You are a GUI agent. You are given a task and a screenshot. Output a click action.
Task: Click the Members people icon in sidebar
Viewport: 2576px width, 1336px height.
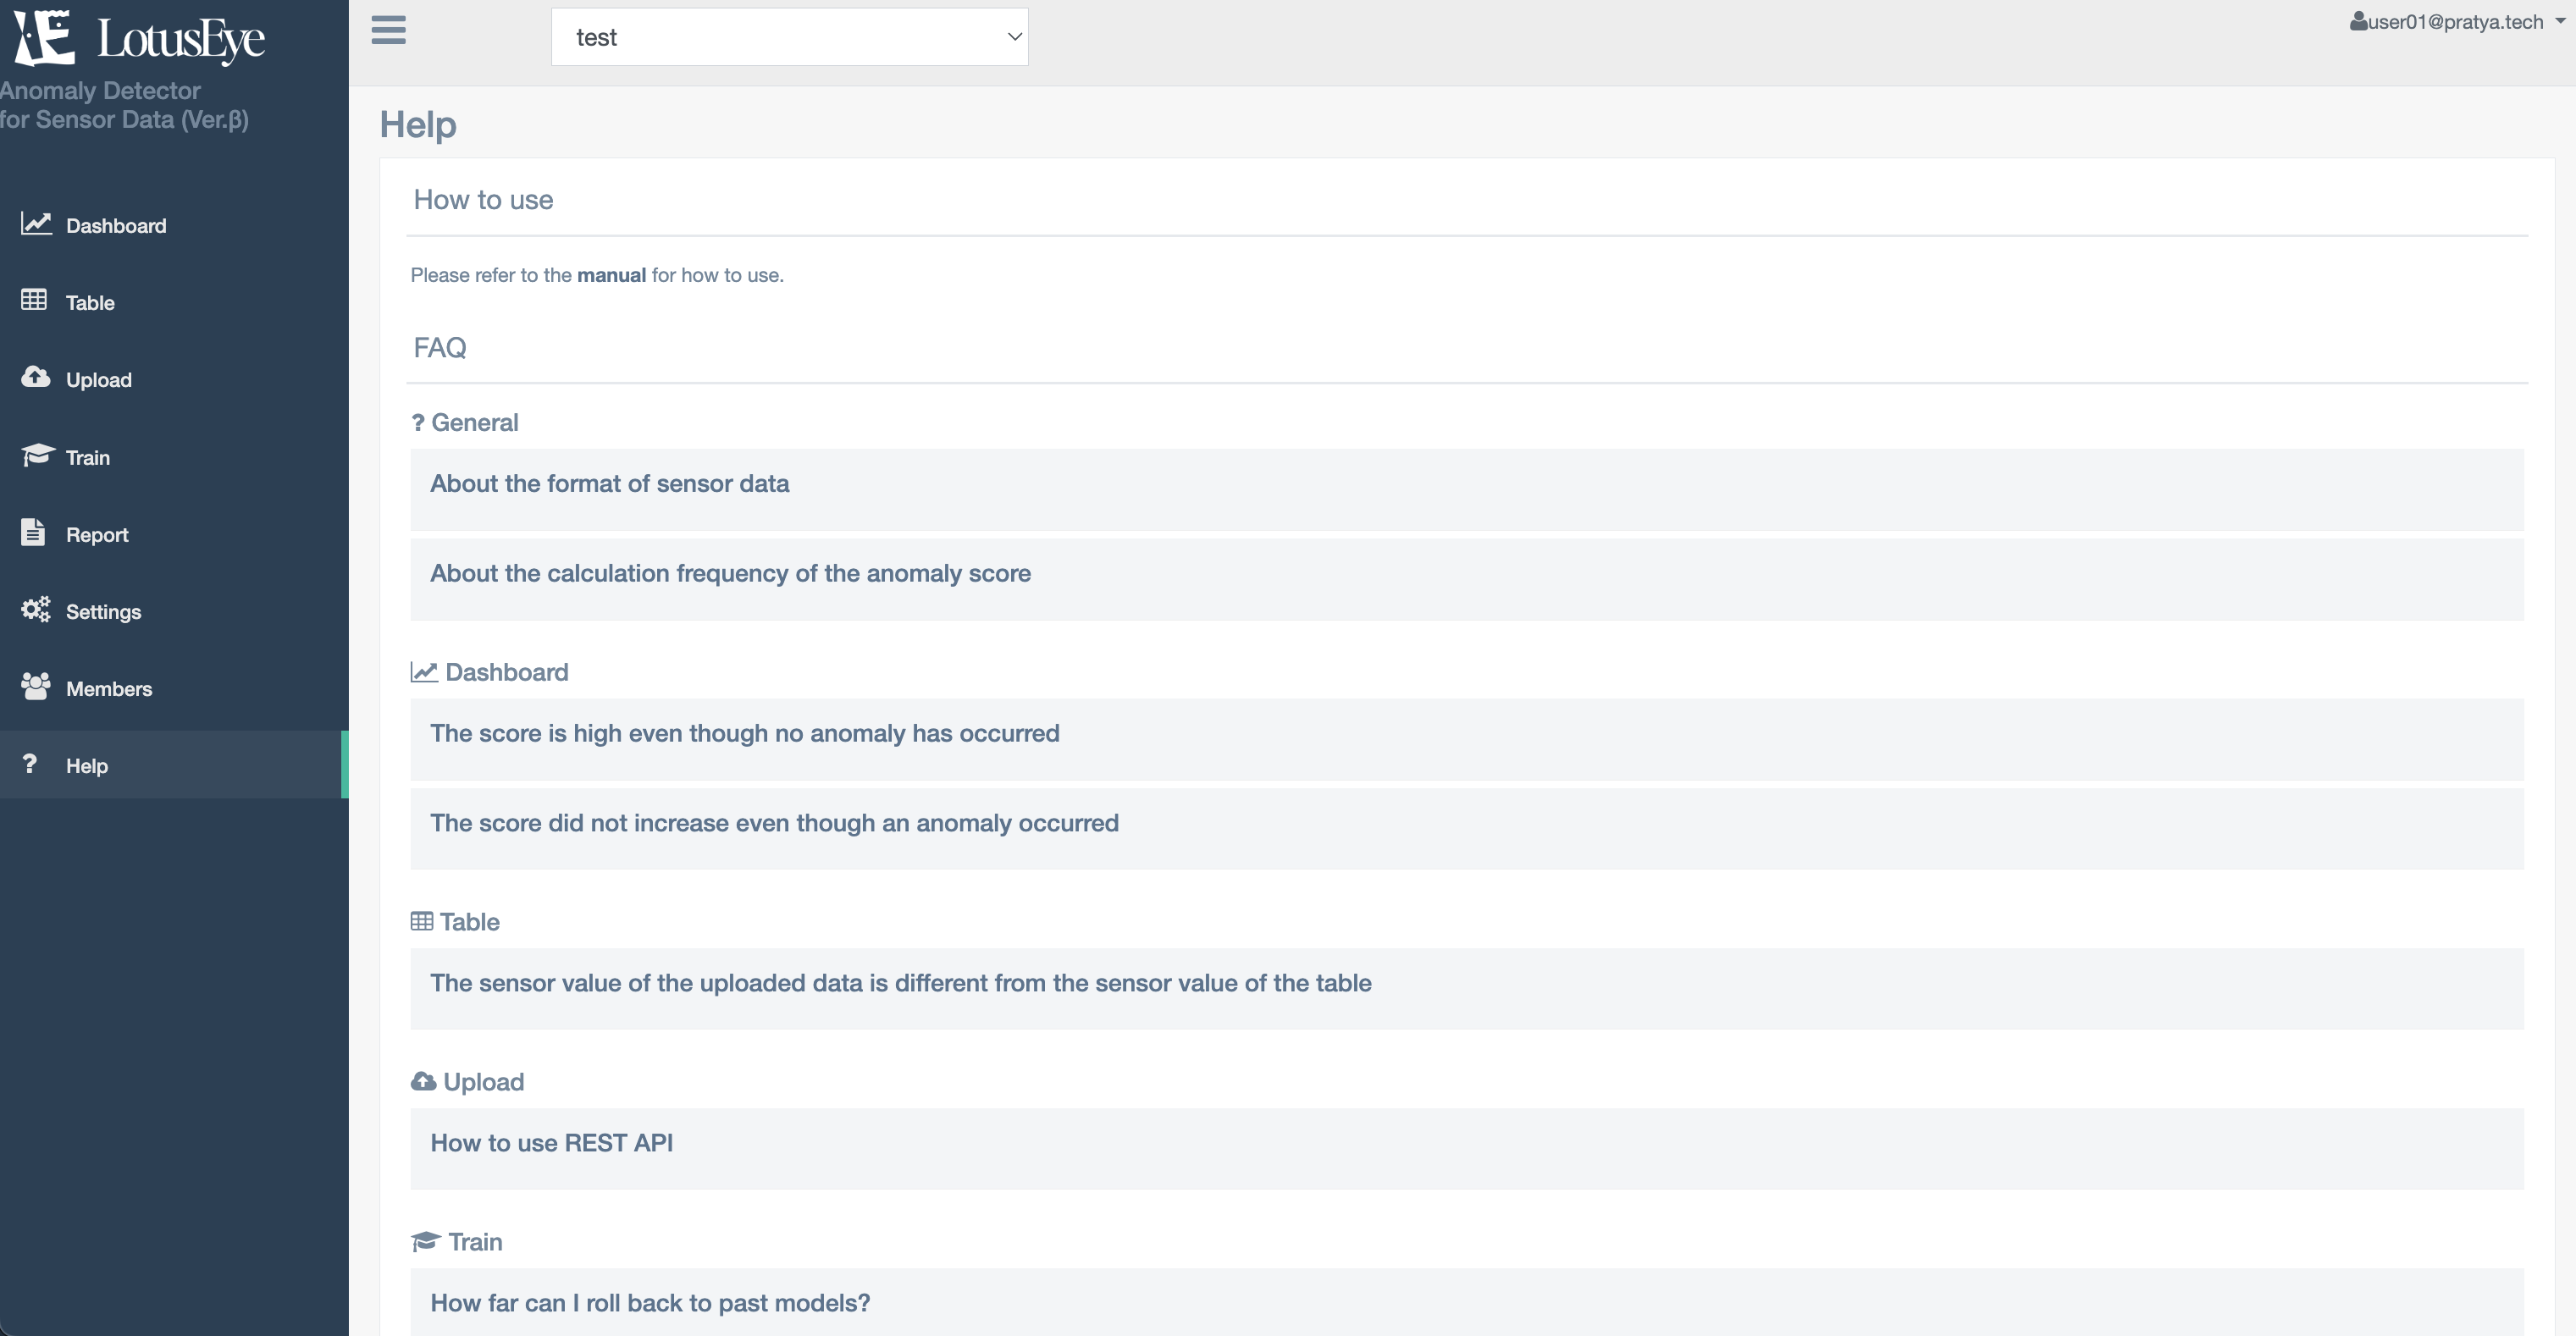(36, 686)
